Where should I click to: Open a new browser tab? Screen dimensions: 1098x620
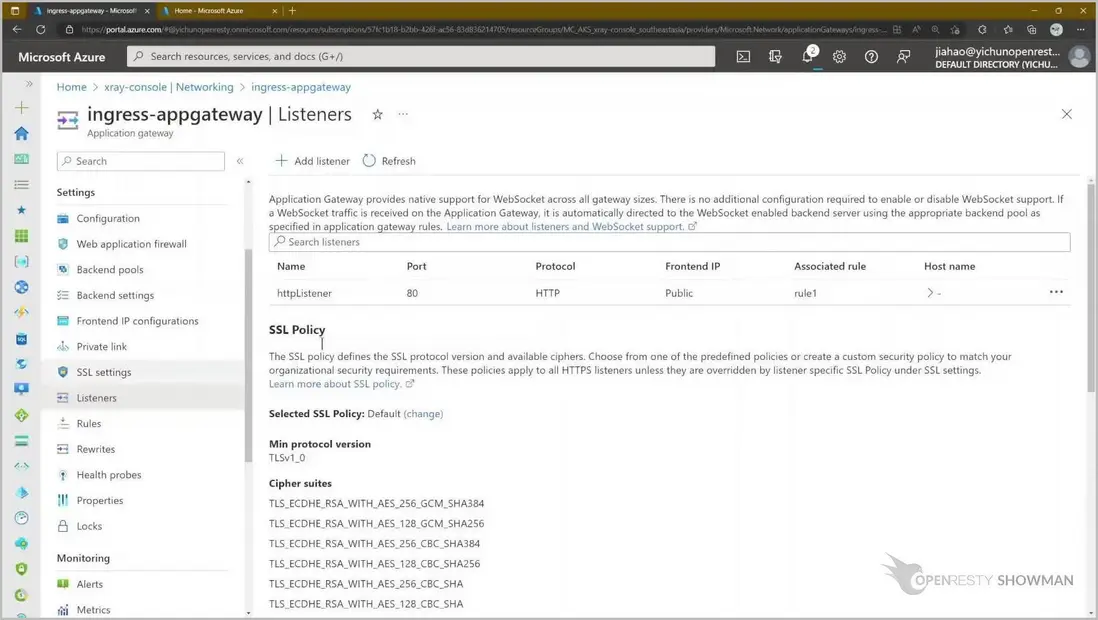(x=293, y=11)
